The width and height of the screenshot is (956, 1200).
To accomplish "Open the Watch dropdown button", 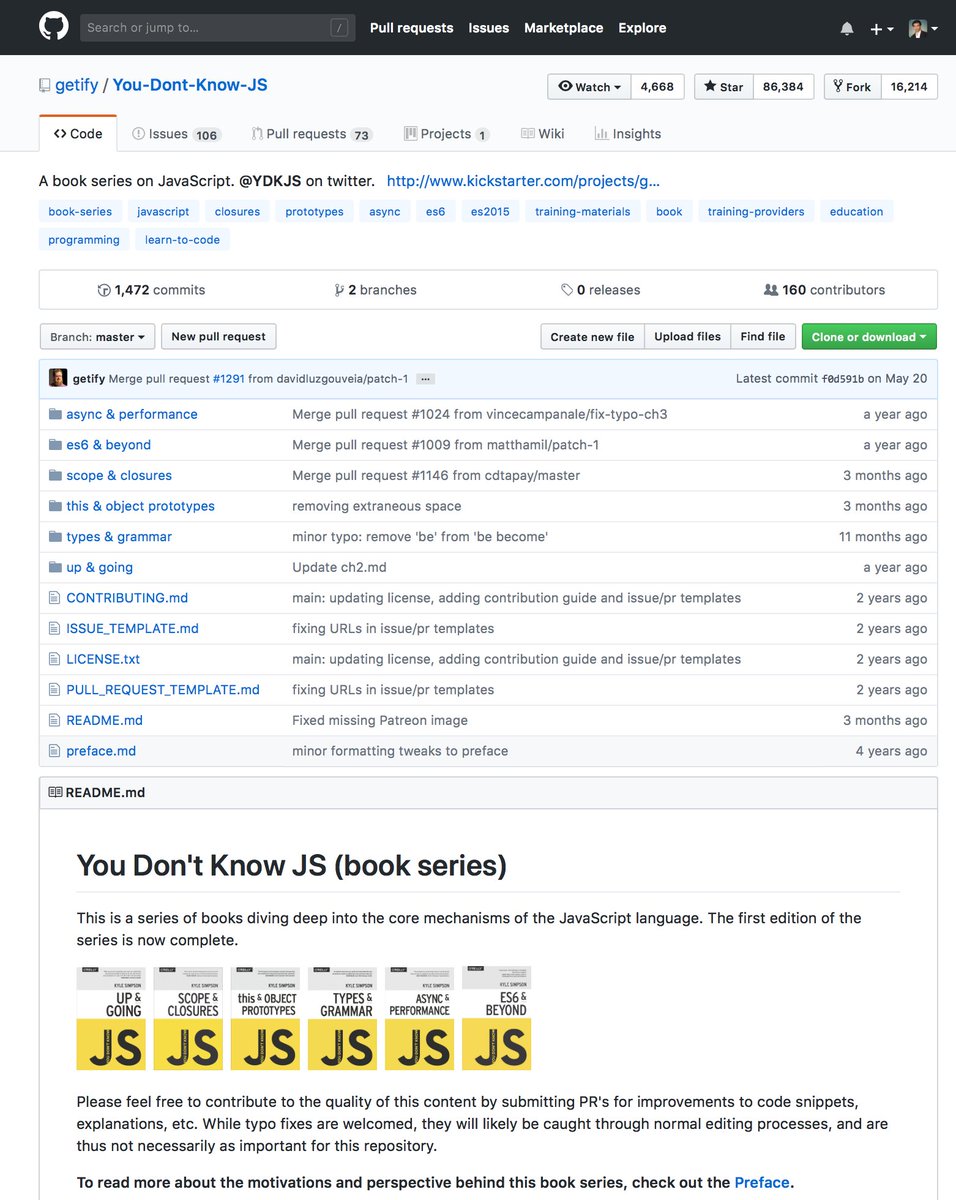I will pyautogui.click(x=589, y=87).
